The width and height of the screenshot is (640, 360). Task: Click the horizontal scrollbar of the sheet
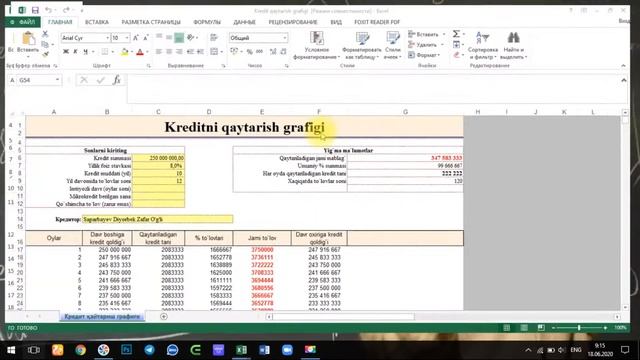pos(344,316)
